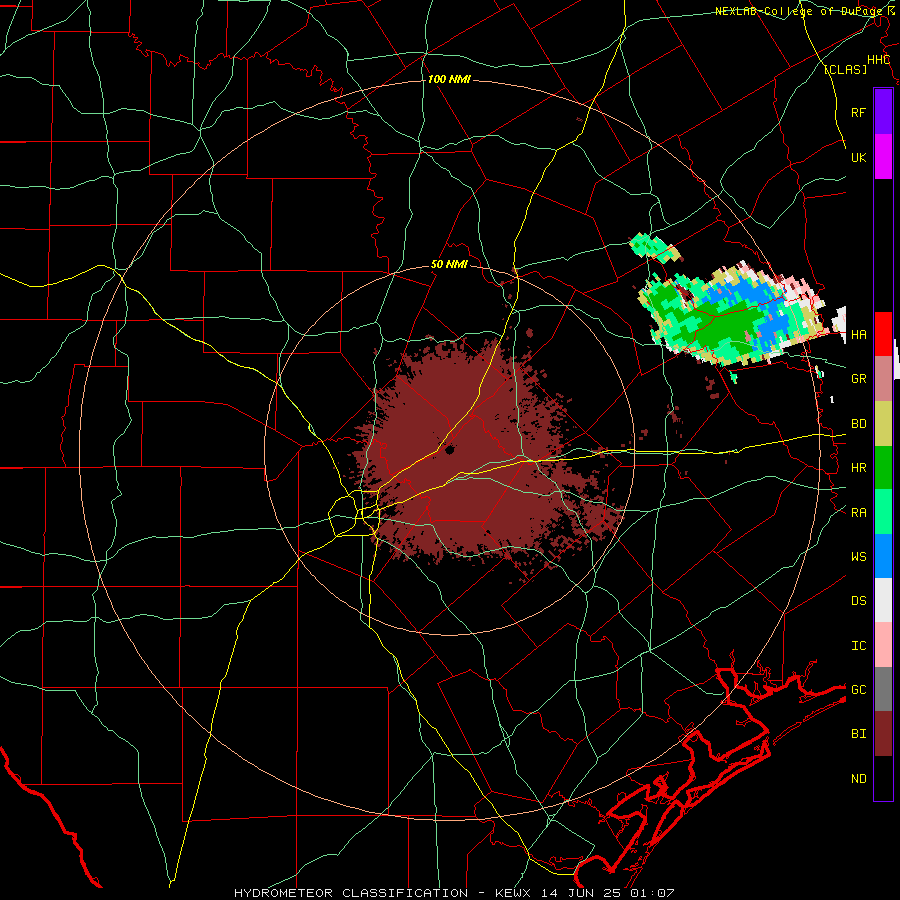Click the HR legend label
Image resolution: width=900 pixels, height=900 pixels.
pos(858,468)
